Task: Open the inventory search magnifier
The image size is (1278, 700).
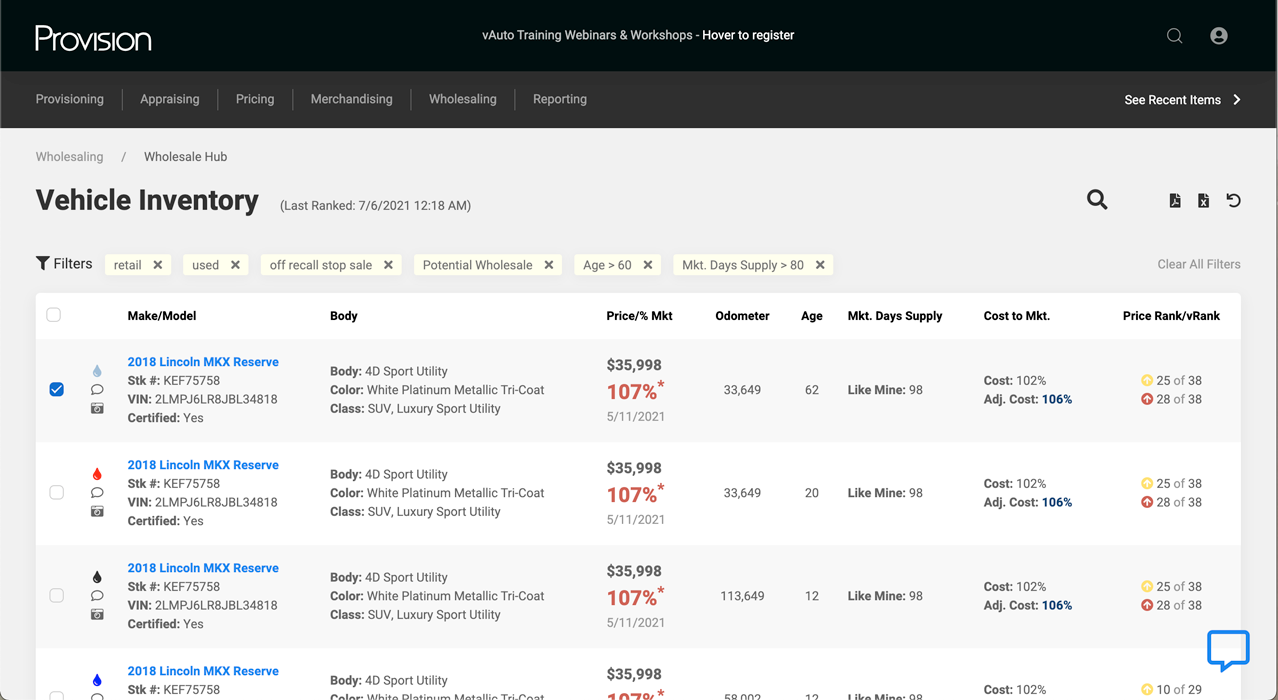Action: pyautogui.click(x=1097, y=200)
